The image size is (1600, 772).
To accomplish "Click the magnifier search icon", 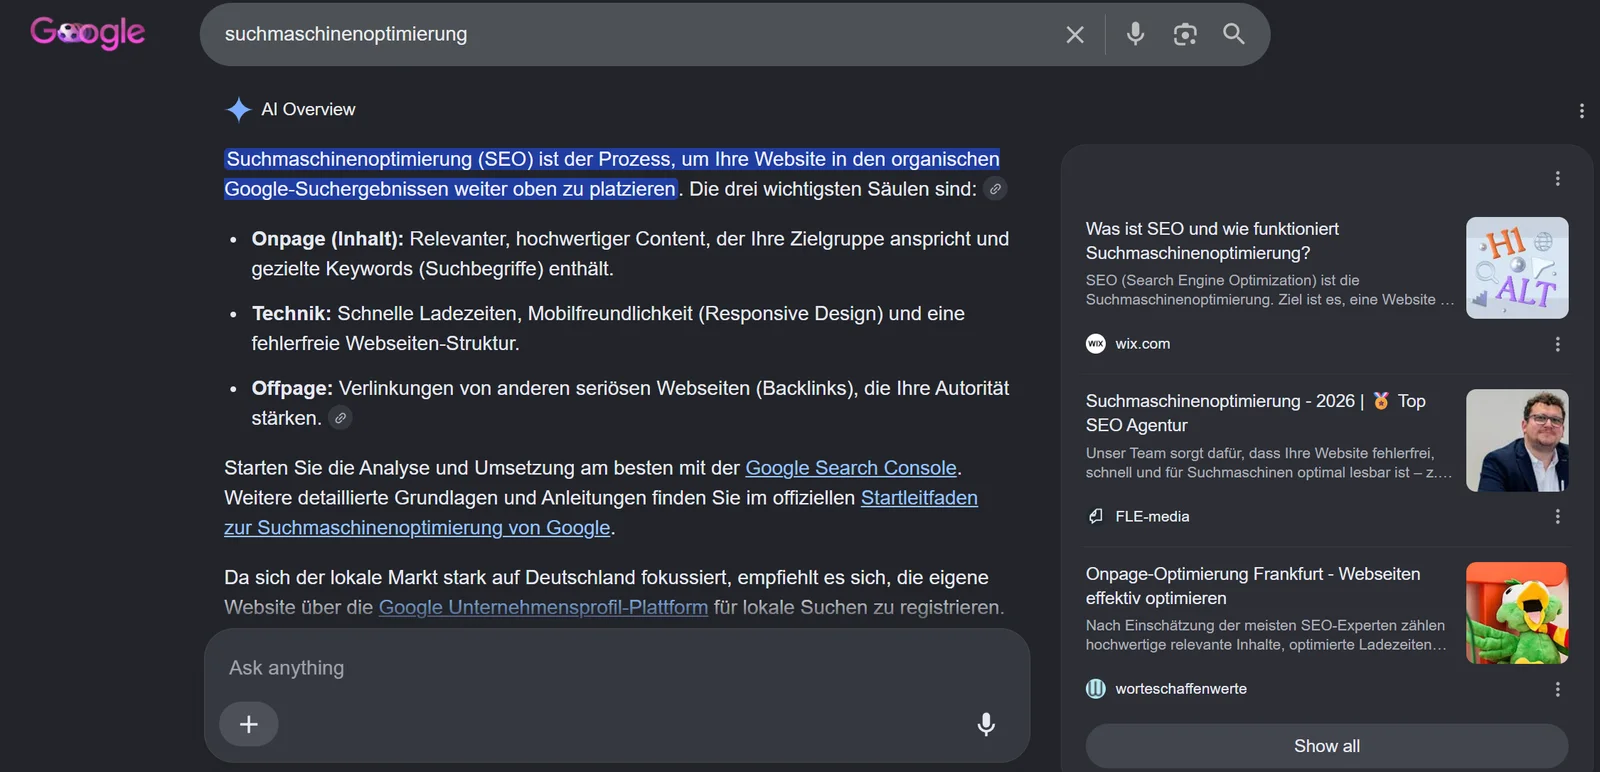I will (x=1234, y=34).
